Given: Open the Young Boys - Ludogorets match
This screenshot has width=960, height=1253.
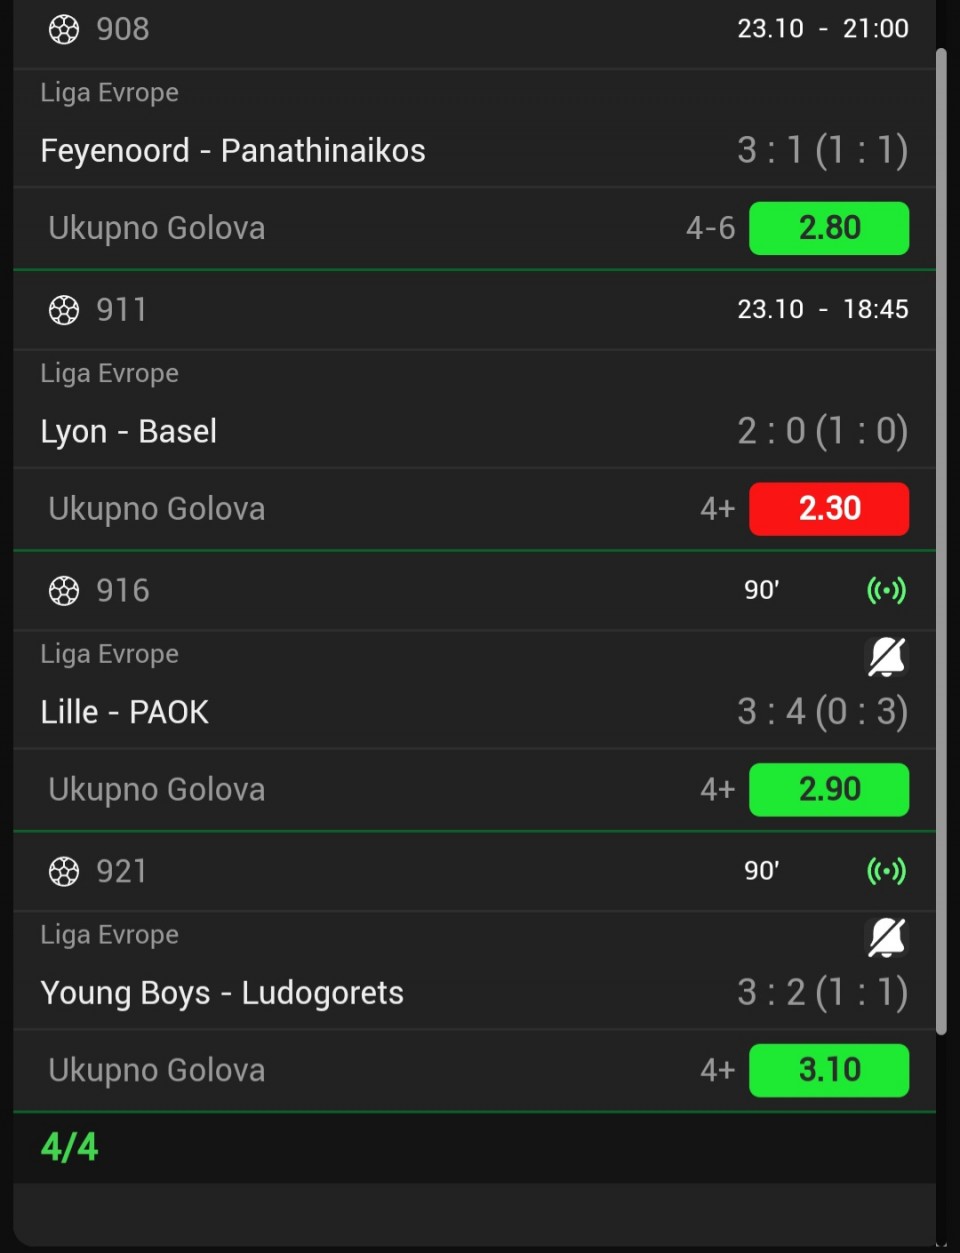Looking at the screenshot, I should (222, 994).
